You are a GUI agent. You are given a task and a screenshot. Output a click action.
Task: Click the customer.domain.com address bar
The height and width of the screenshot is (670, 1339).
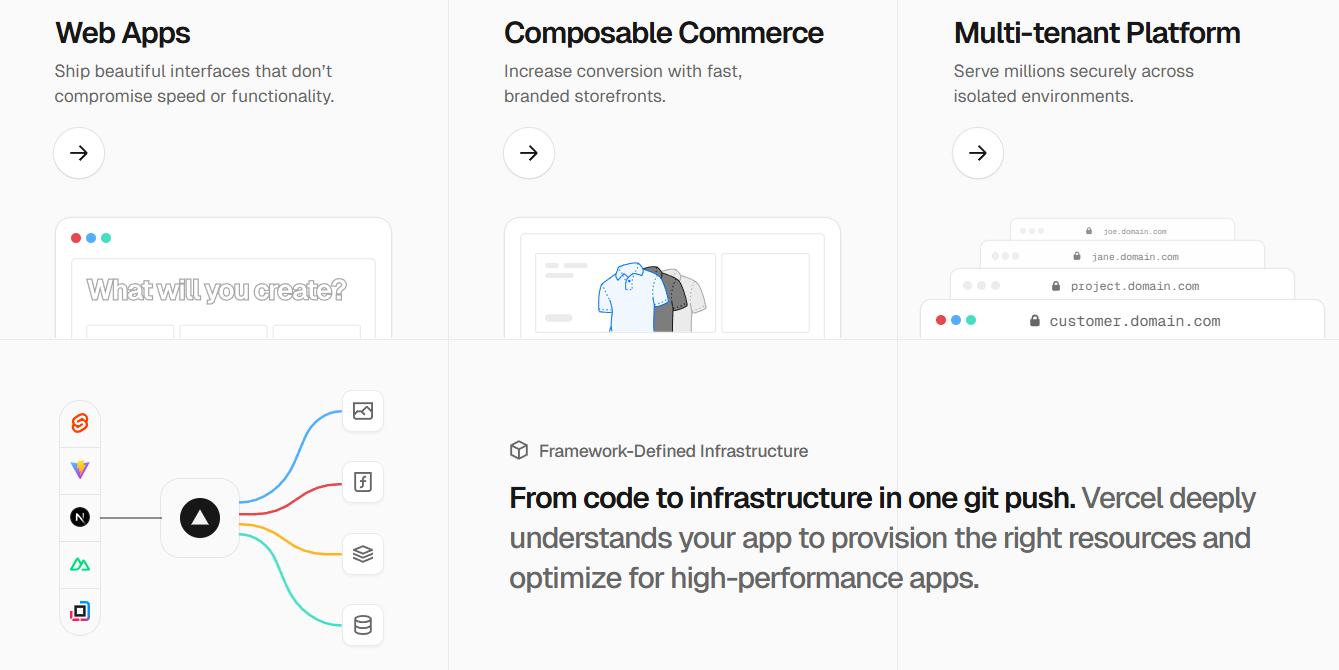[1134, 321]
